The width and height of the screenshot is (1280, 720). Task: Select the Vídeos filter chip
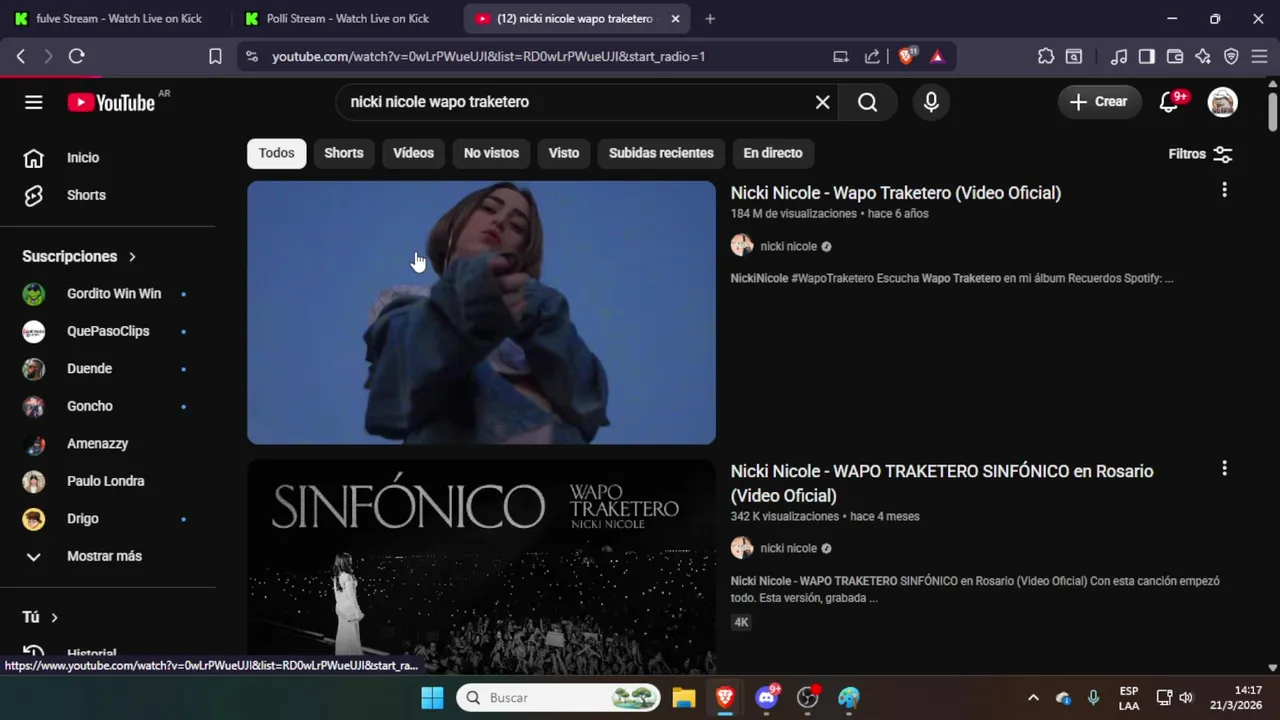[x=413, y=153]
